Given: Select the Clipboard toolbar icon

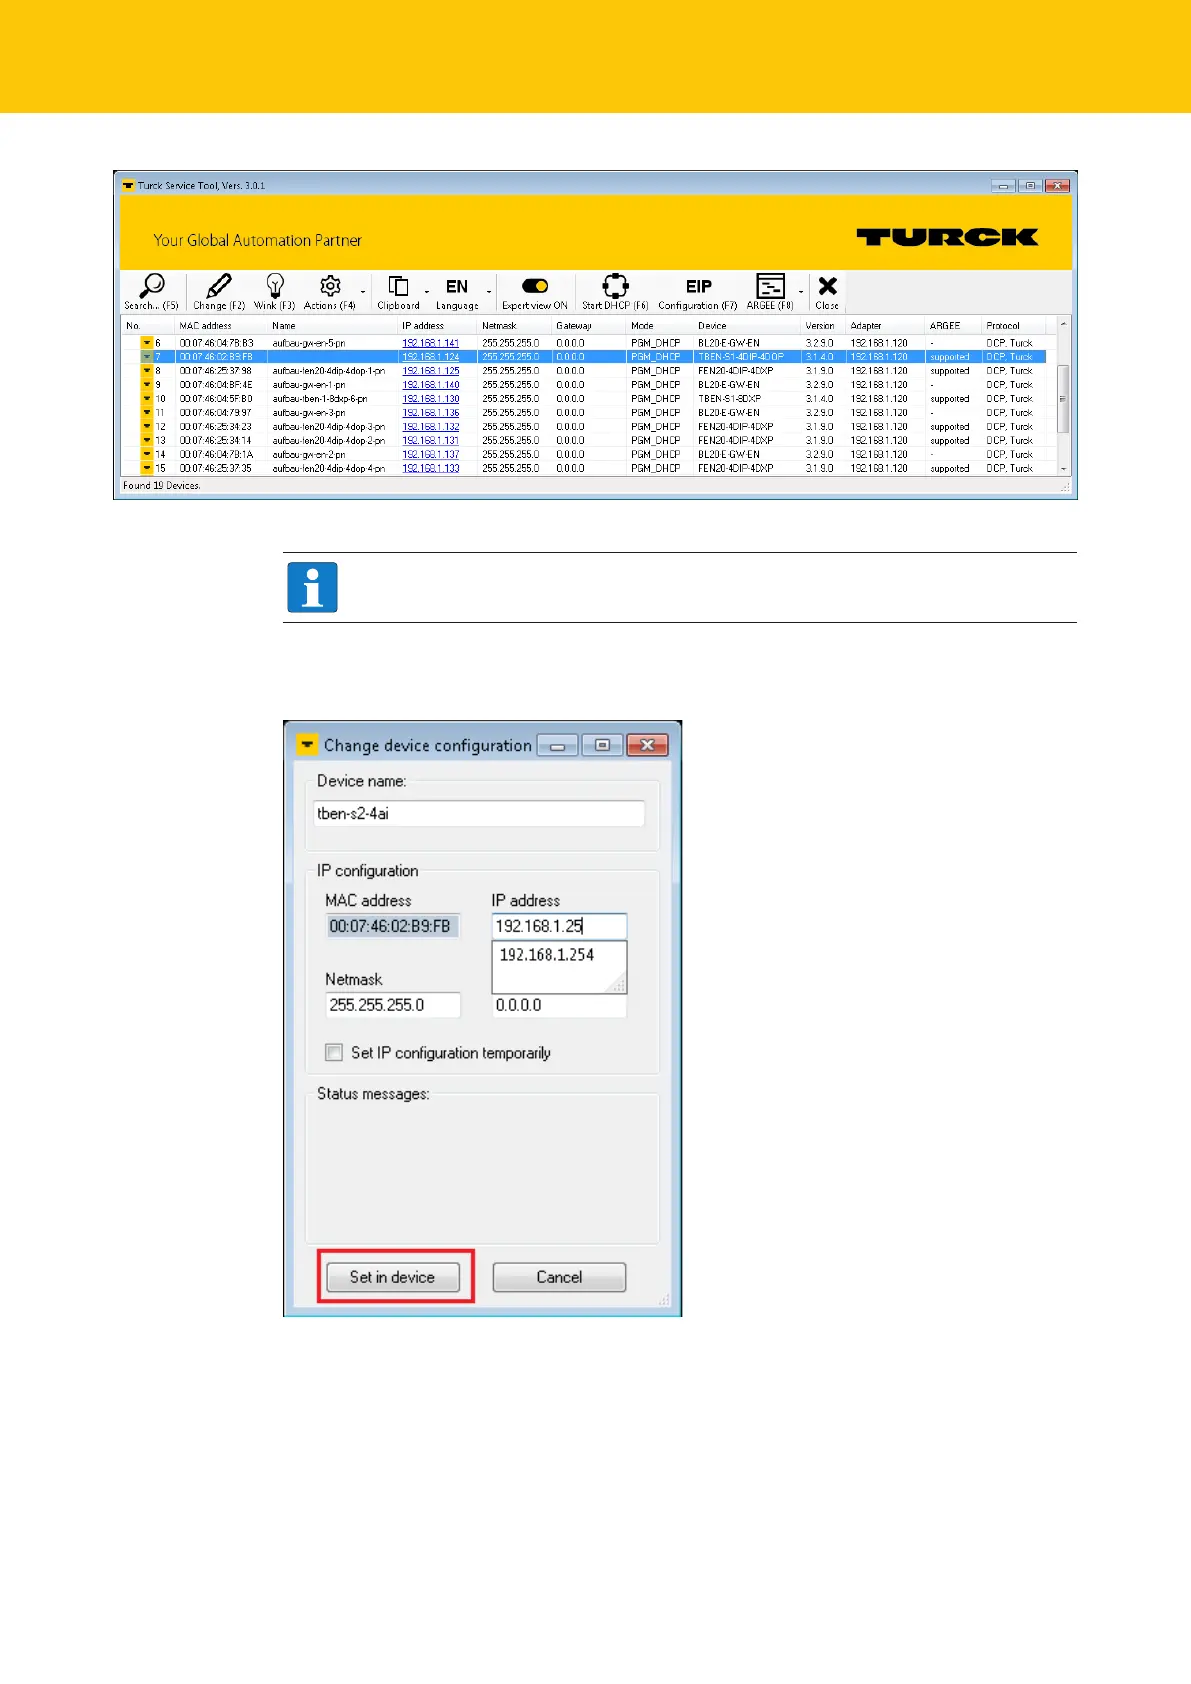Looking at the screenshot, I should pyautogui.click(x=398, y=291).
